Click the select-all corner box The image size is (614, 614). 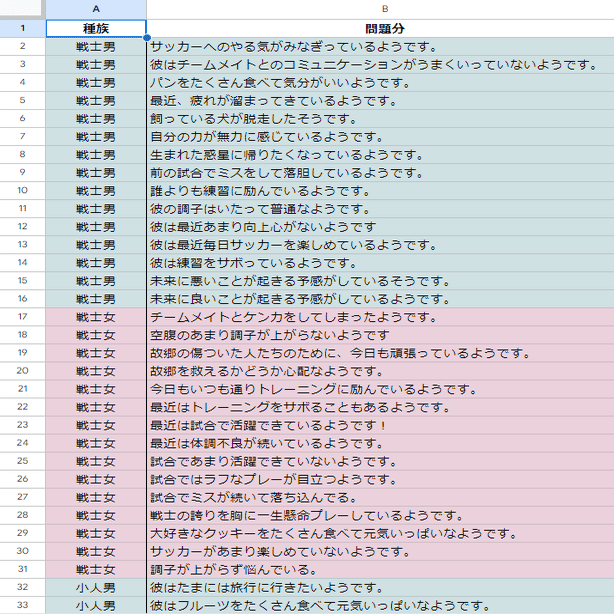(x=21, y=8)
